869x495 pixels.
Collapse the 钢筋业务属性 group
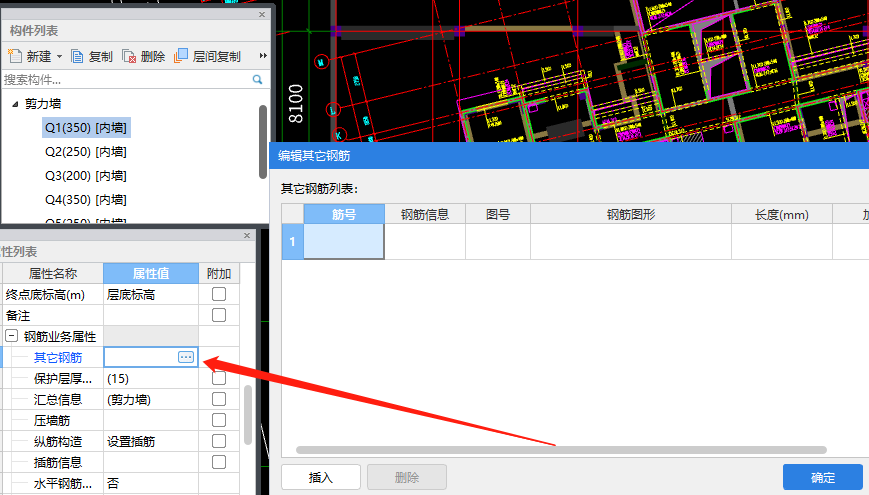(11, 335)
